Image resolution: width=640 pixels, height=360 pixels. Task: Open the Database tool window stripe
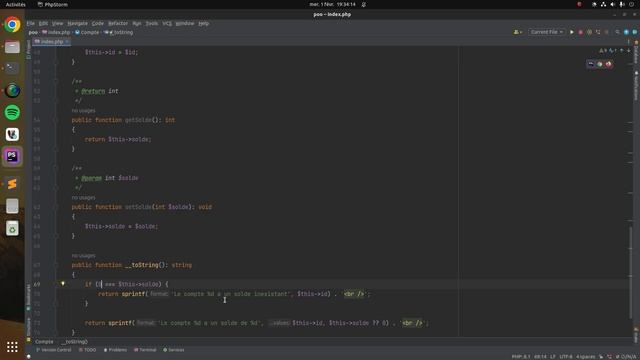[636, 52]
